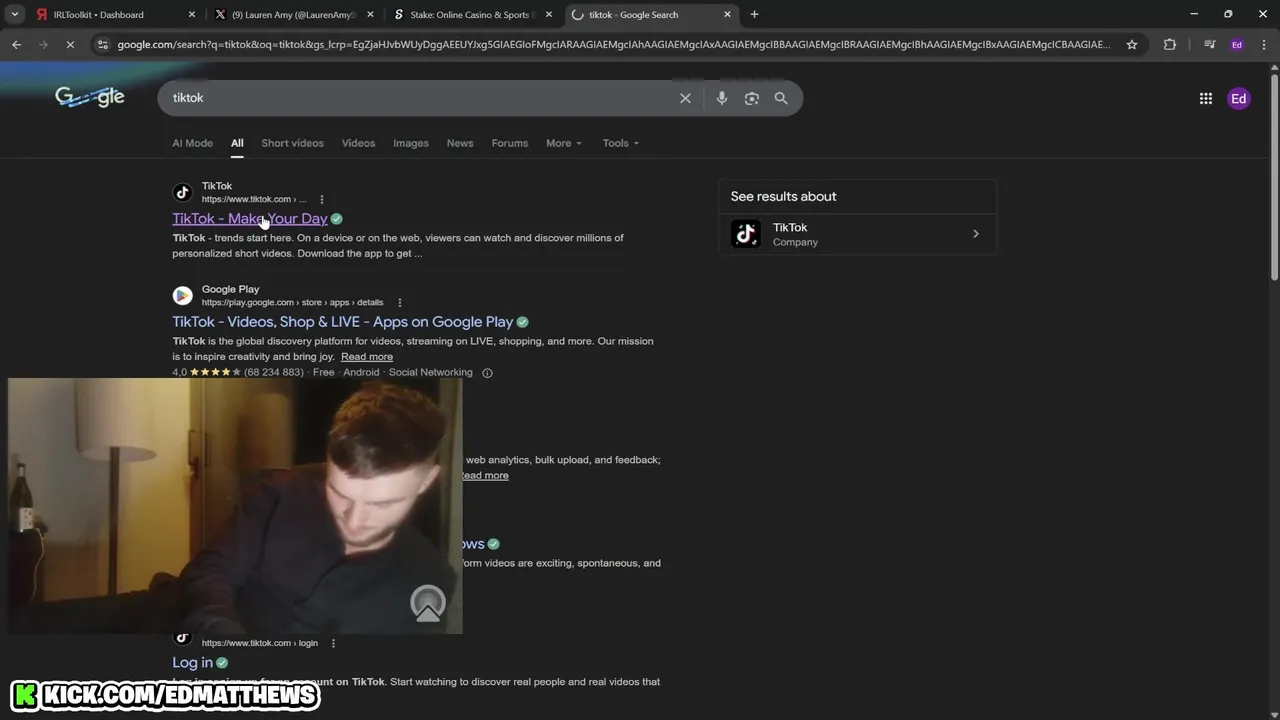
Task: Open media control icon in toolbar
Action: (1210, 44)
